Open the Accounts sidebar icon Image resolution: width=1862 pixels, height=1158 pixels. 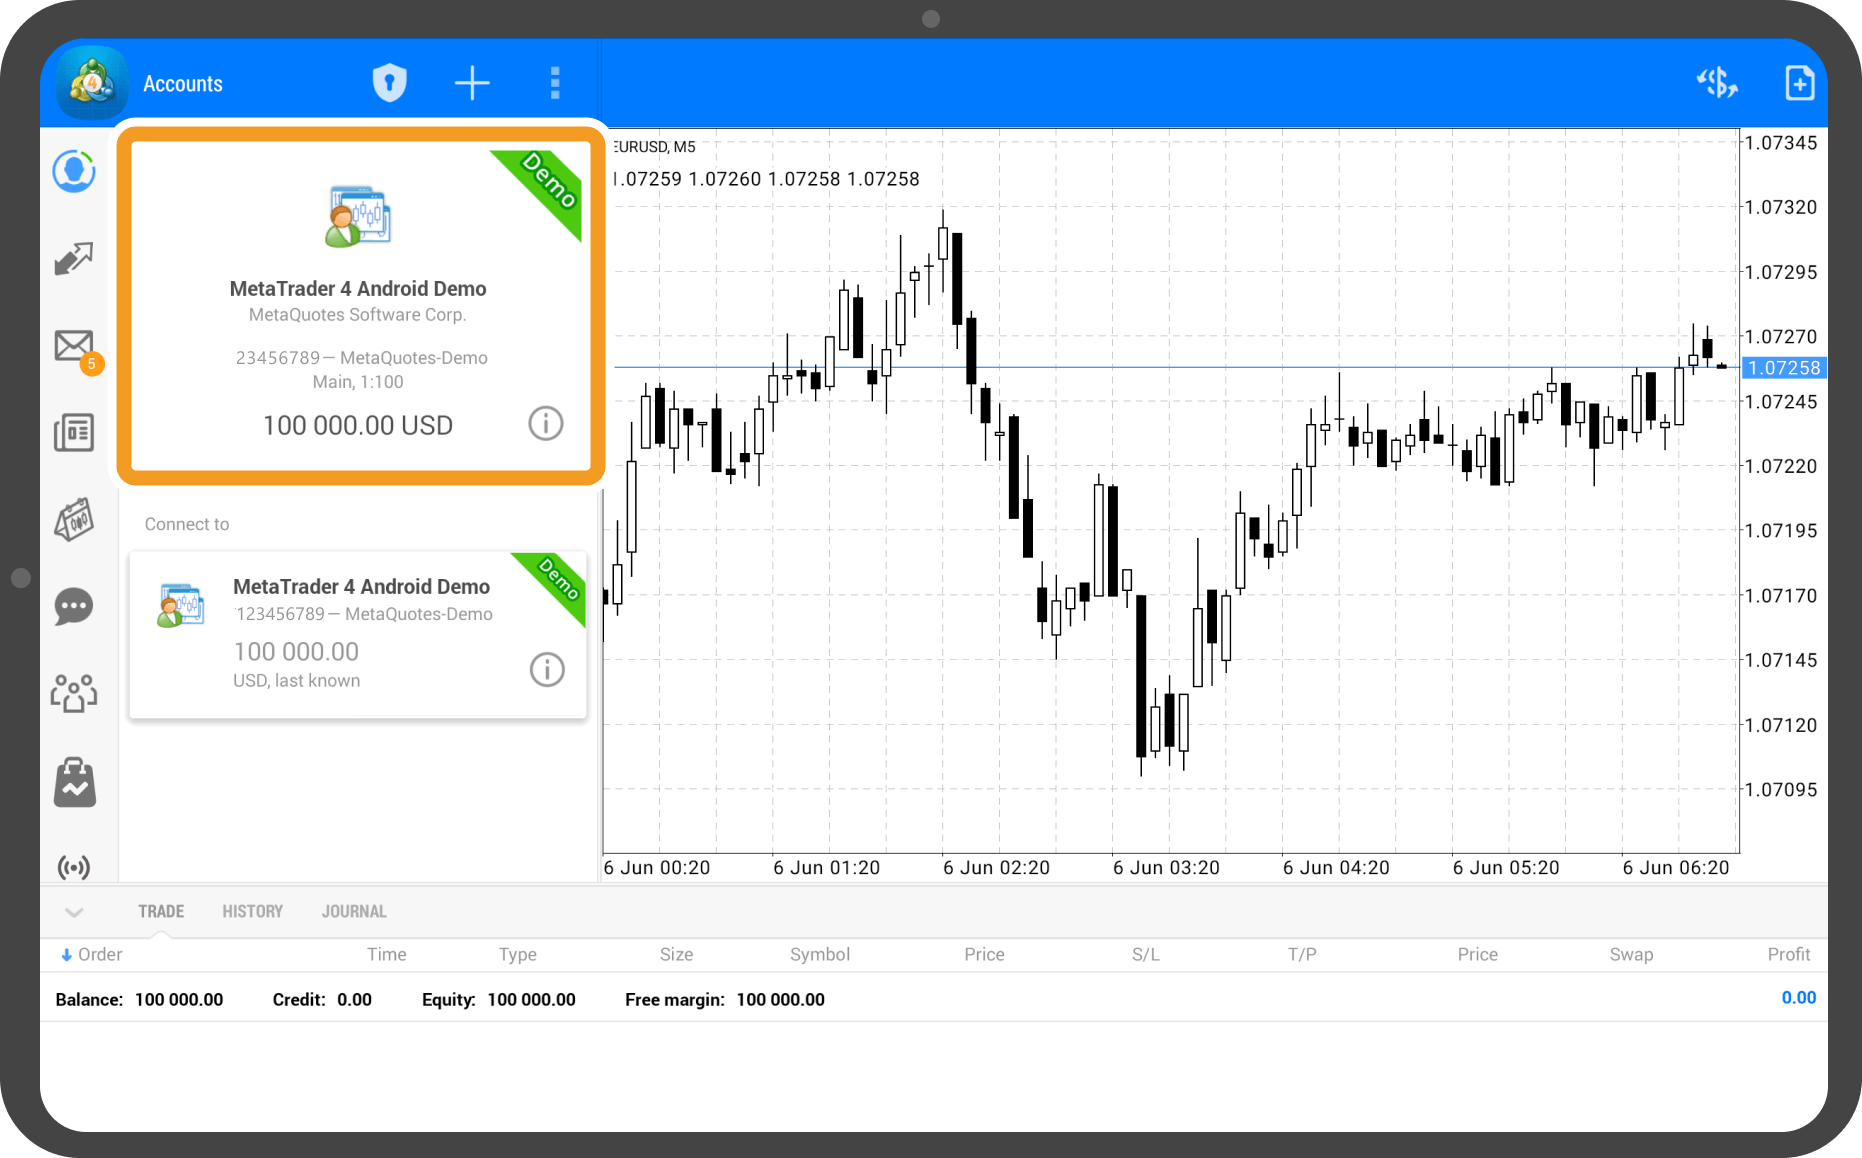[74, 172]
